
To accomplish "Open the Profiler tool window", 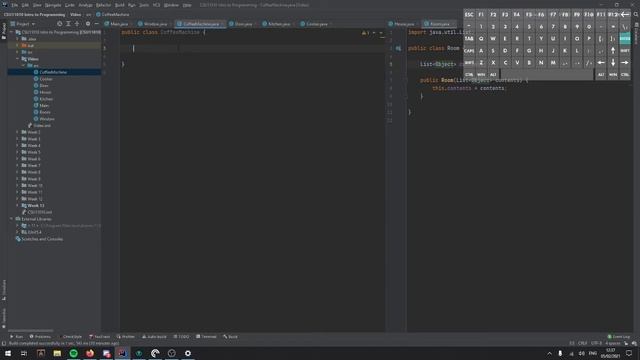I will click(x=126, y=337).
